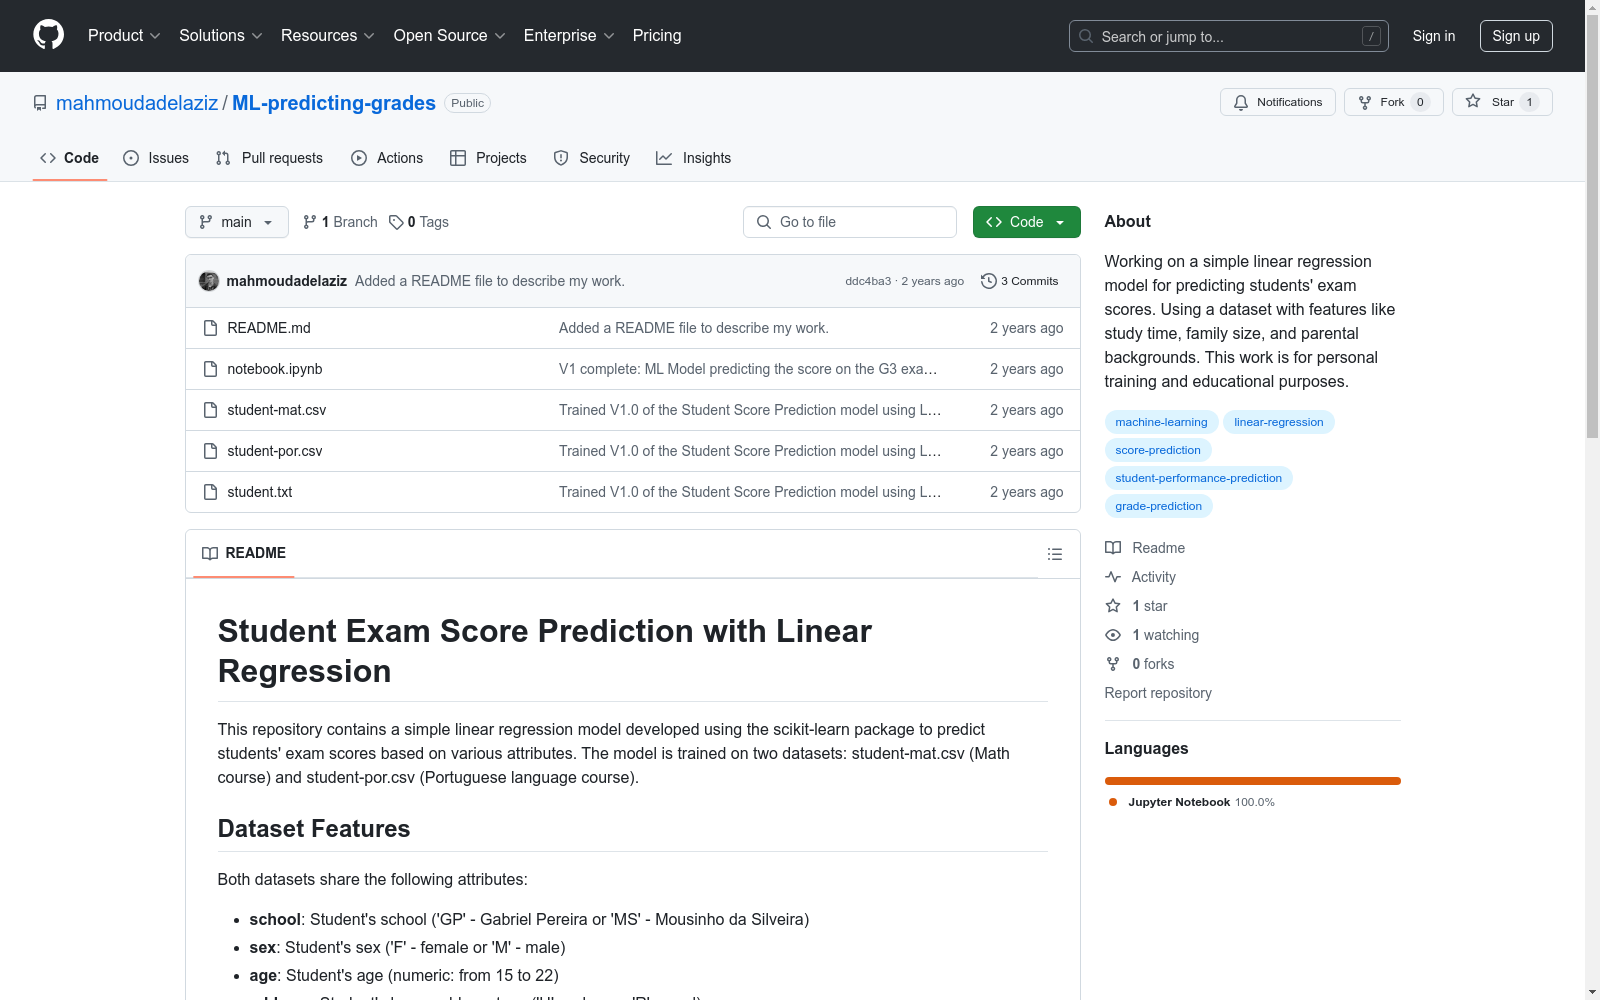Screen dimensions: 1600x1000
Task: Expand the Product menu
Action: click(x=124, y=36)
